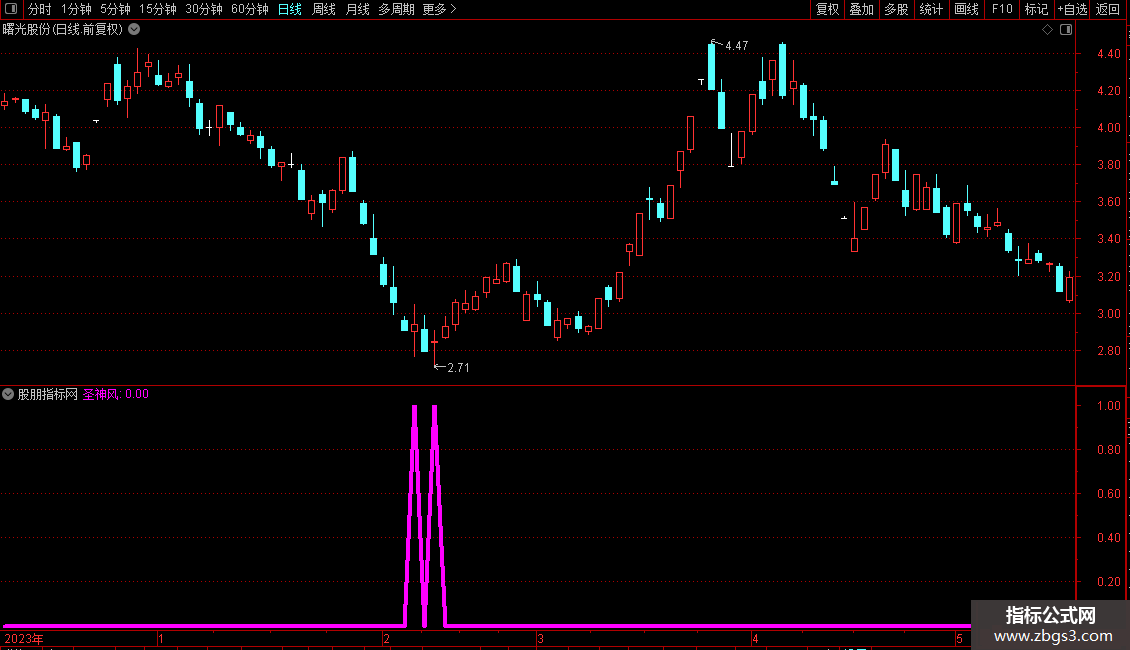Click the 1.00 indicator axis label
Screen dimensions: 1130x650
point(1108,406)
